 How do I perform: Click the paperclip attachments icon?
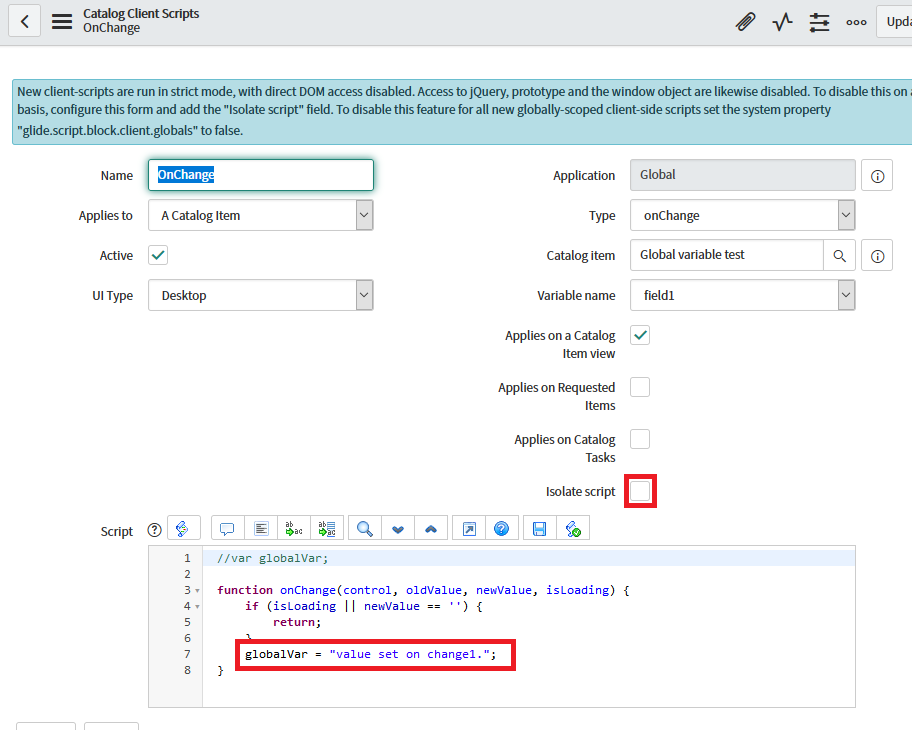point(745,22)
